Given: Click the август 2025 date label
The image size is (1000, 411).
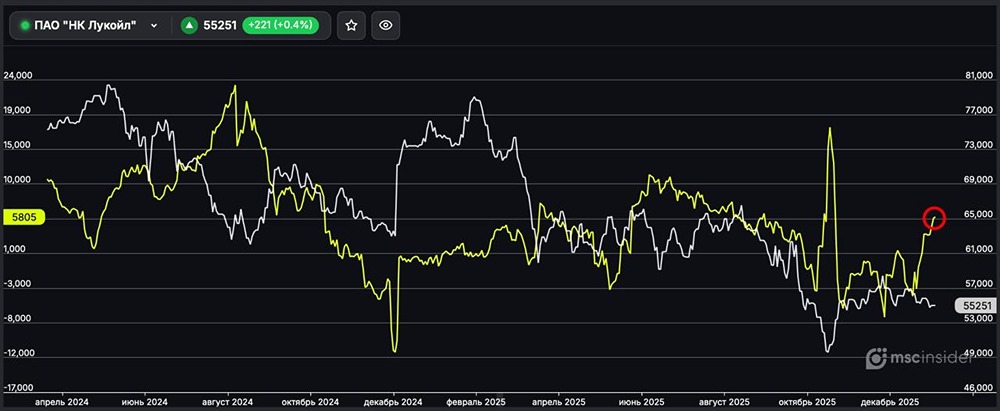Looking at the screenshot, I should tap(725, 403).
